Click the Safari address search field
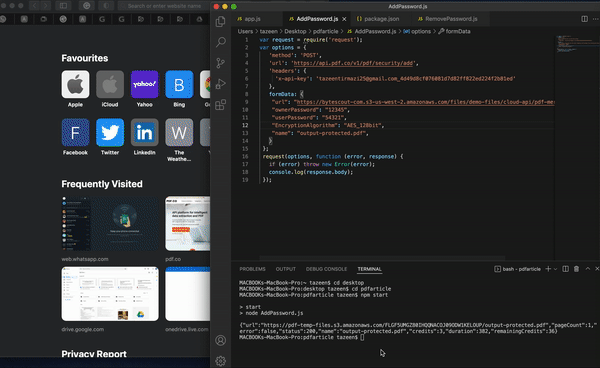This screenshot has height=368, width=600. (x=164, y=6)
